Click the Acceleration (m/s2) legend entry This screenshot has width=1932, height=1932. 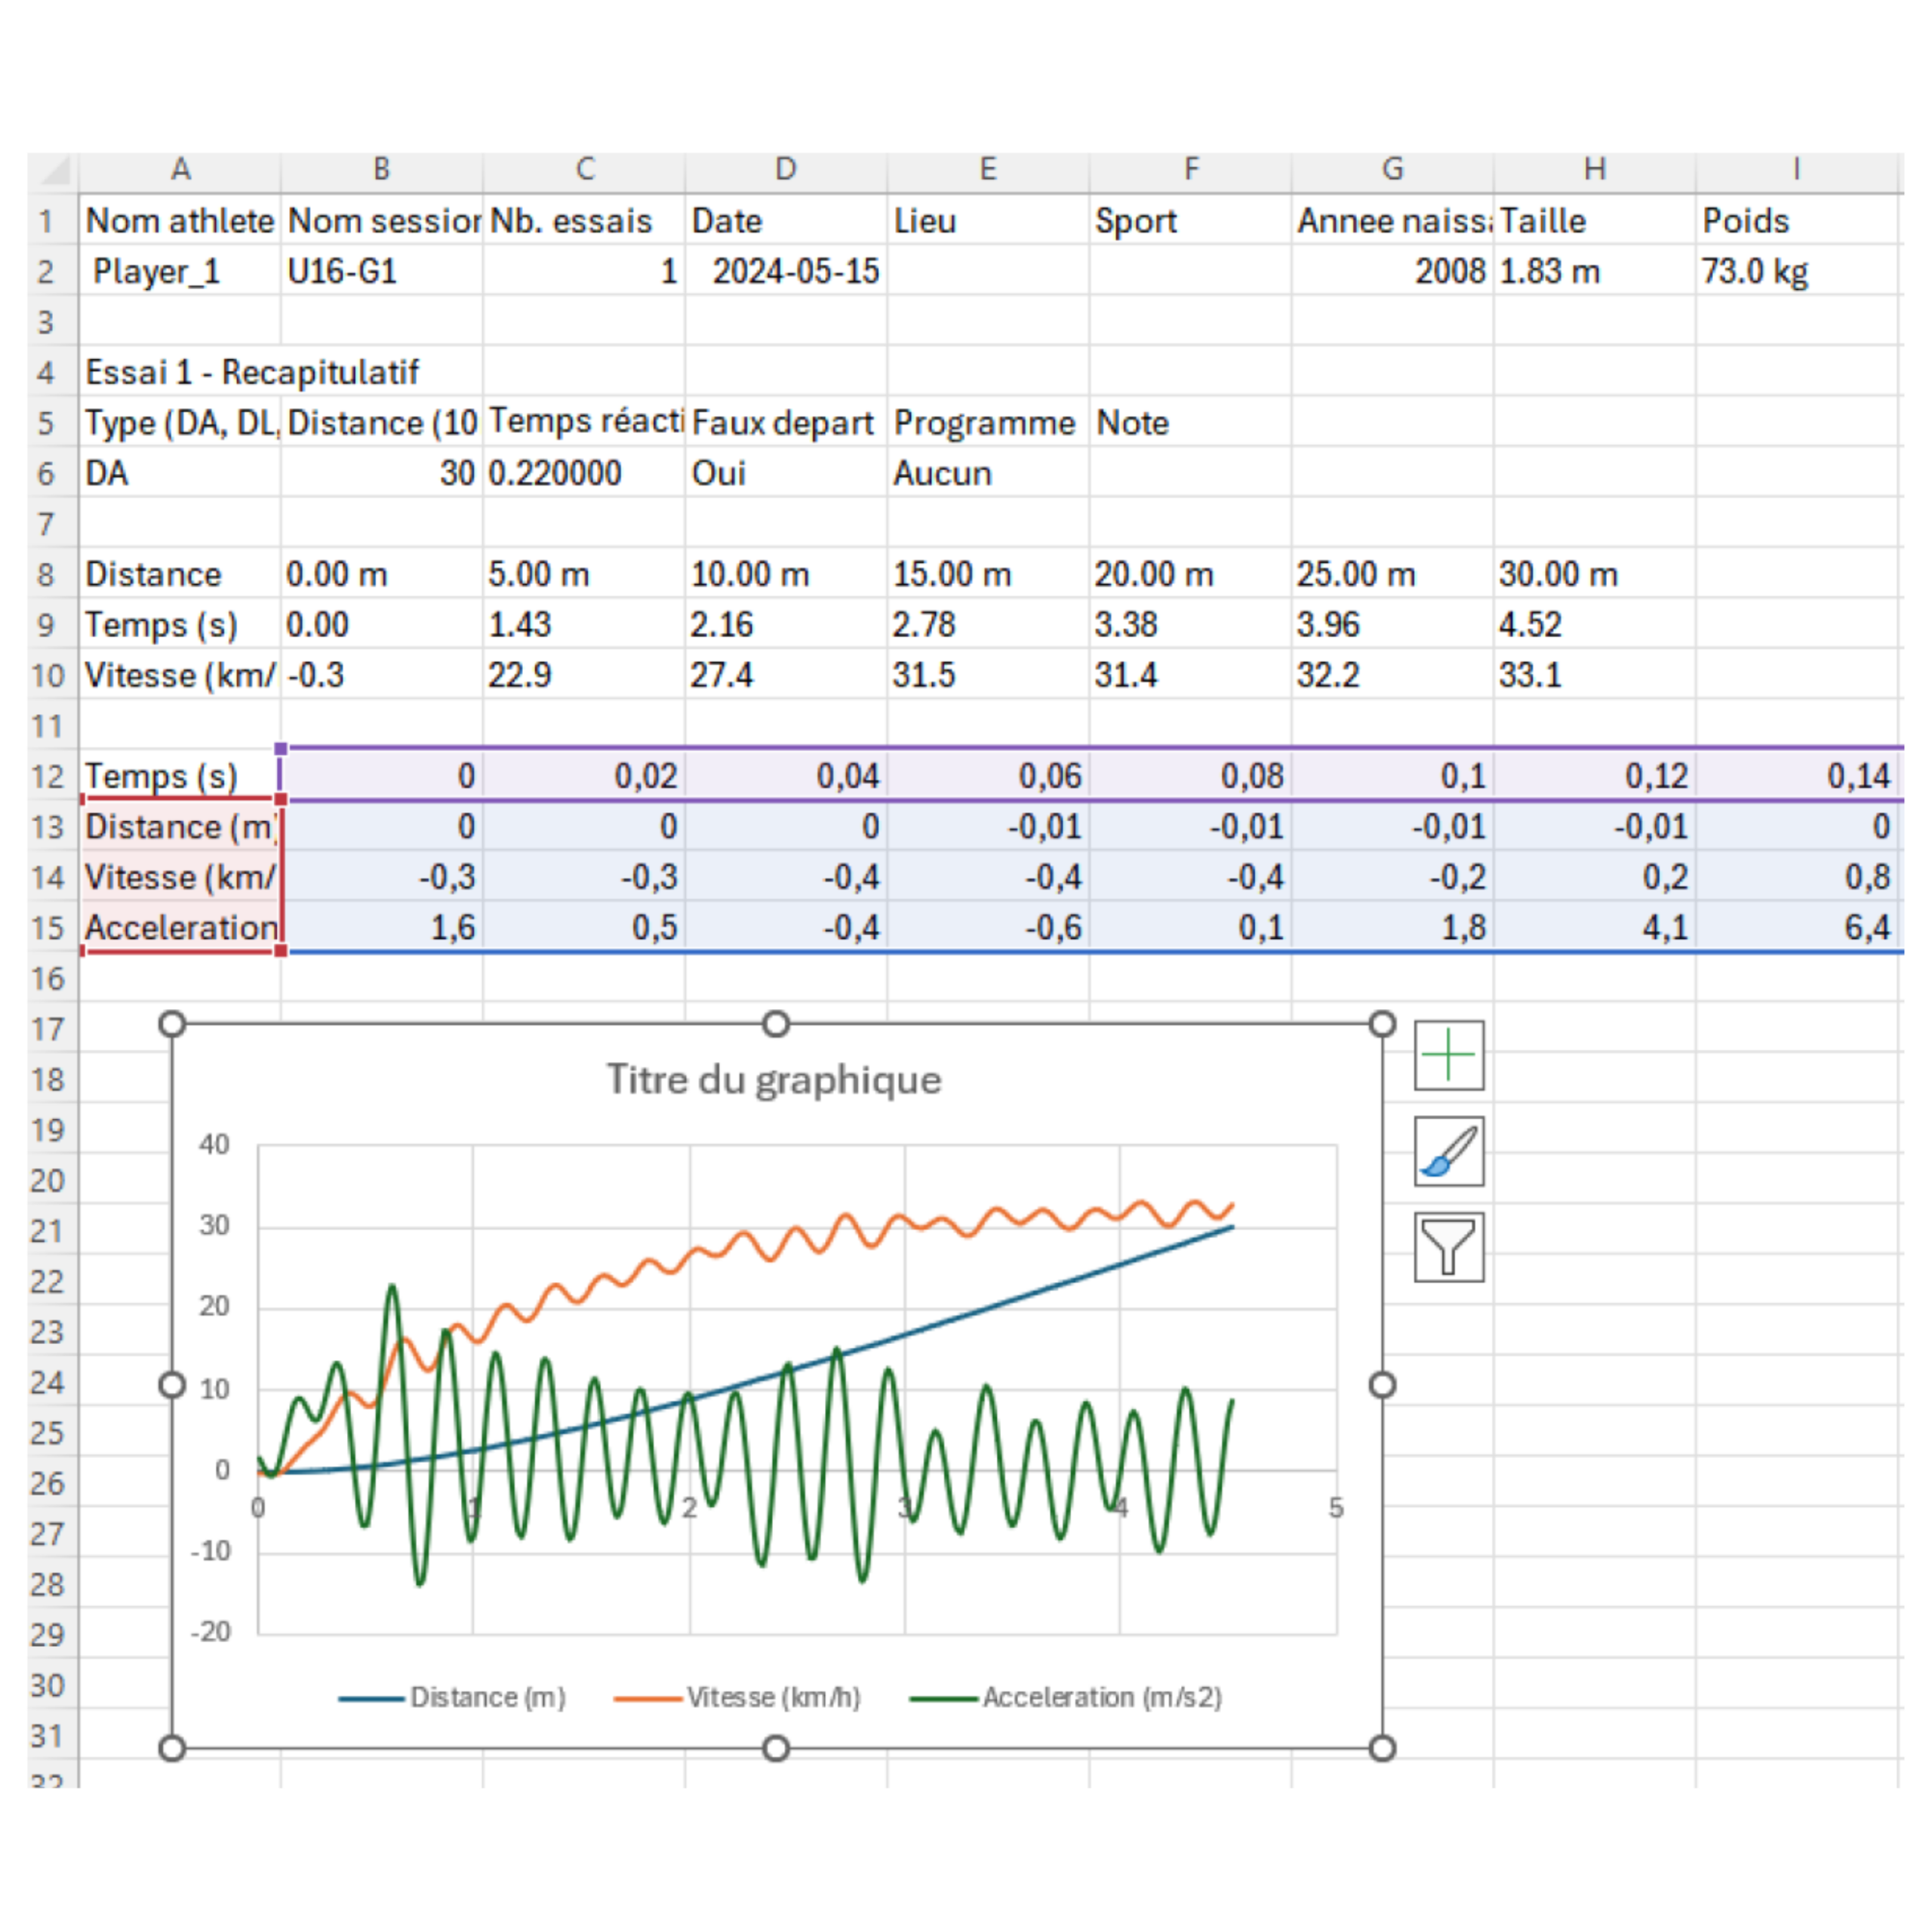click(1101, 1697)
